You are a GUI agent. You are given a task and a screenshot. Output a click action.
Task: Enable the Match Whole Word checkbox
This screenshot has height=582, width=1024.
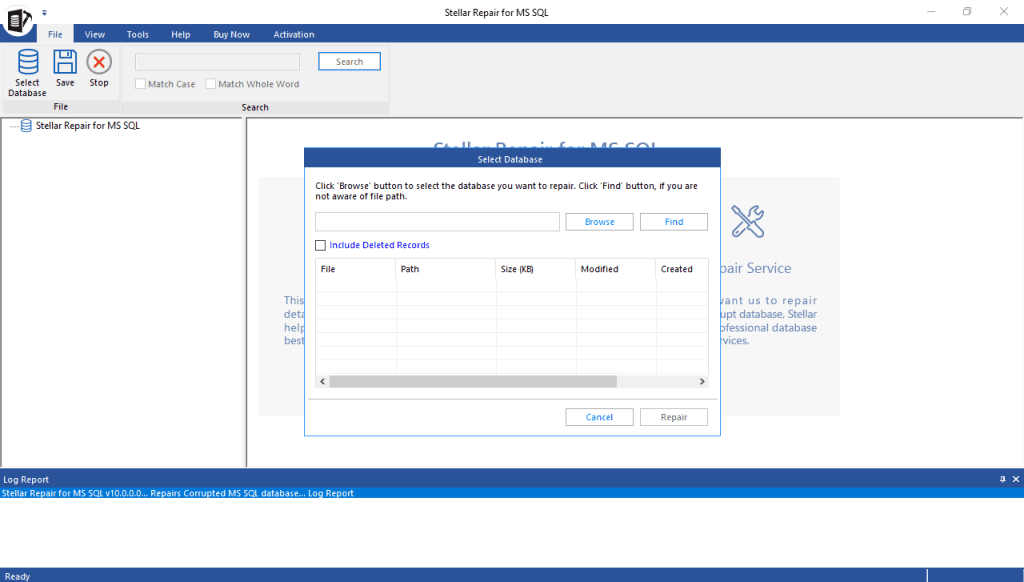[x=213, y=84]
